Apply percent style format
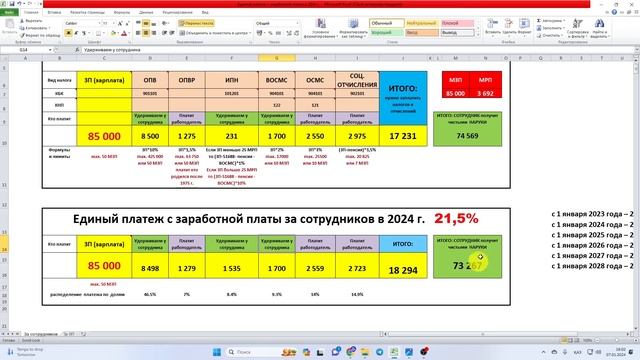 point(270,33)
